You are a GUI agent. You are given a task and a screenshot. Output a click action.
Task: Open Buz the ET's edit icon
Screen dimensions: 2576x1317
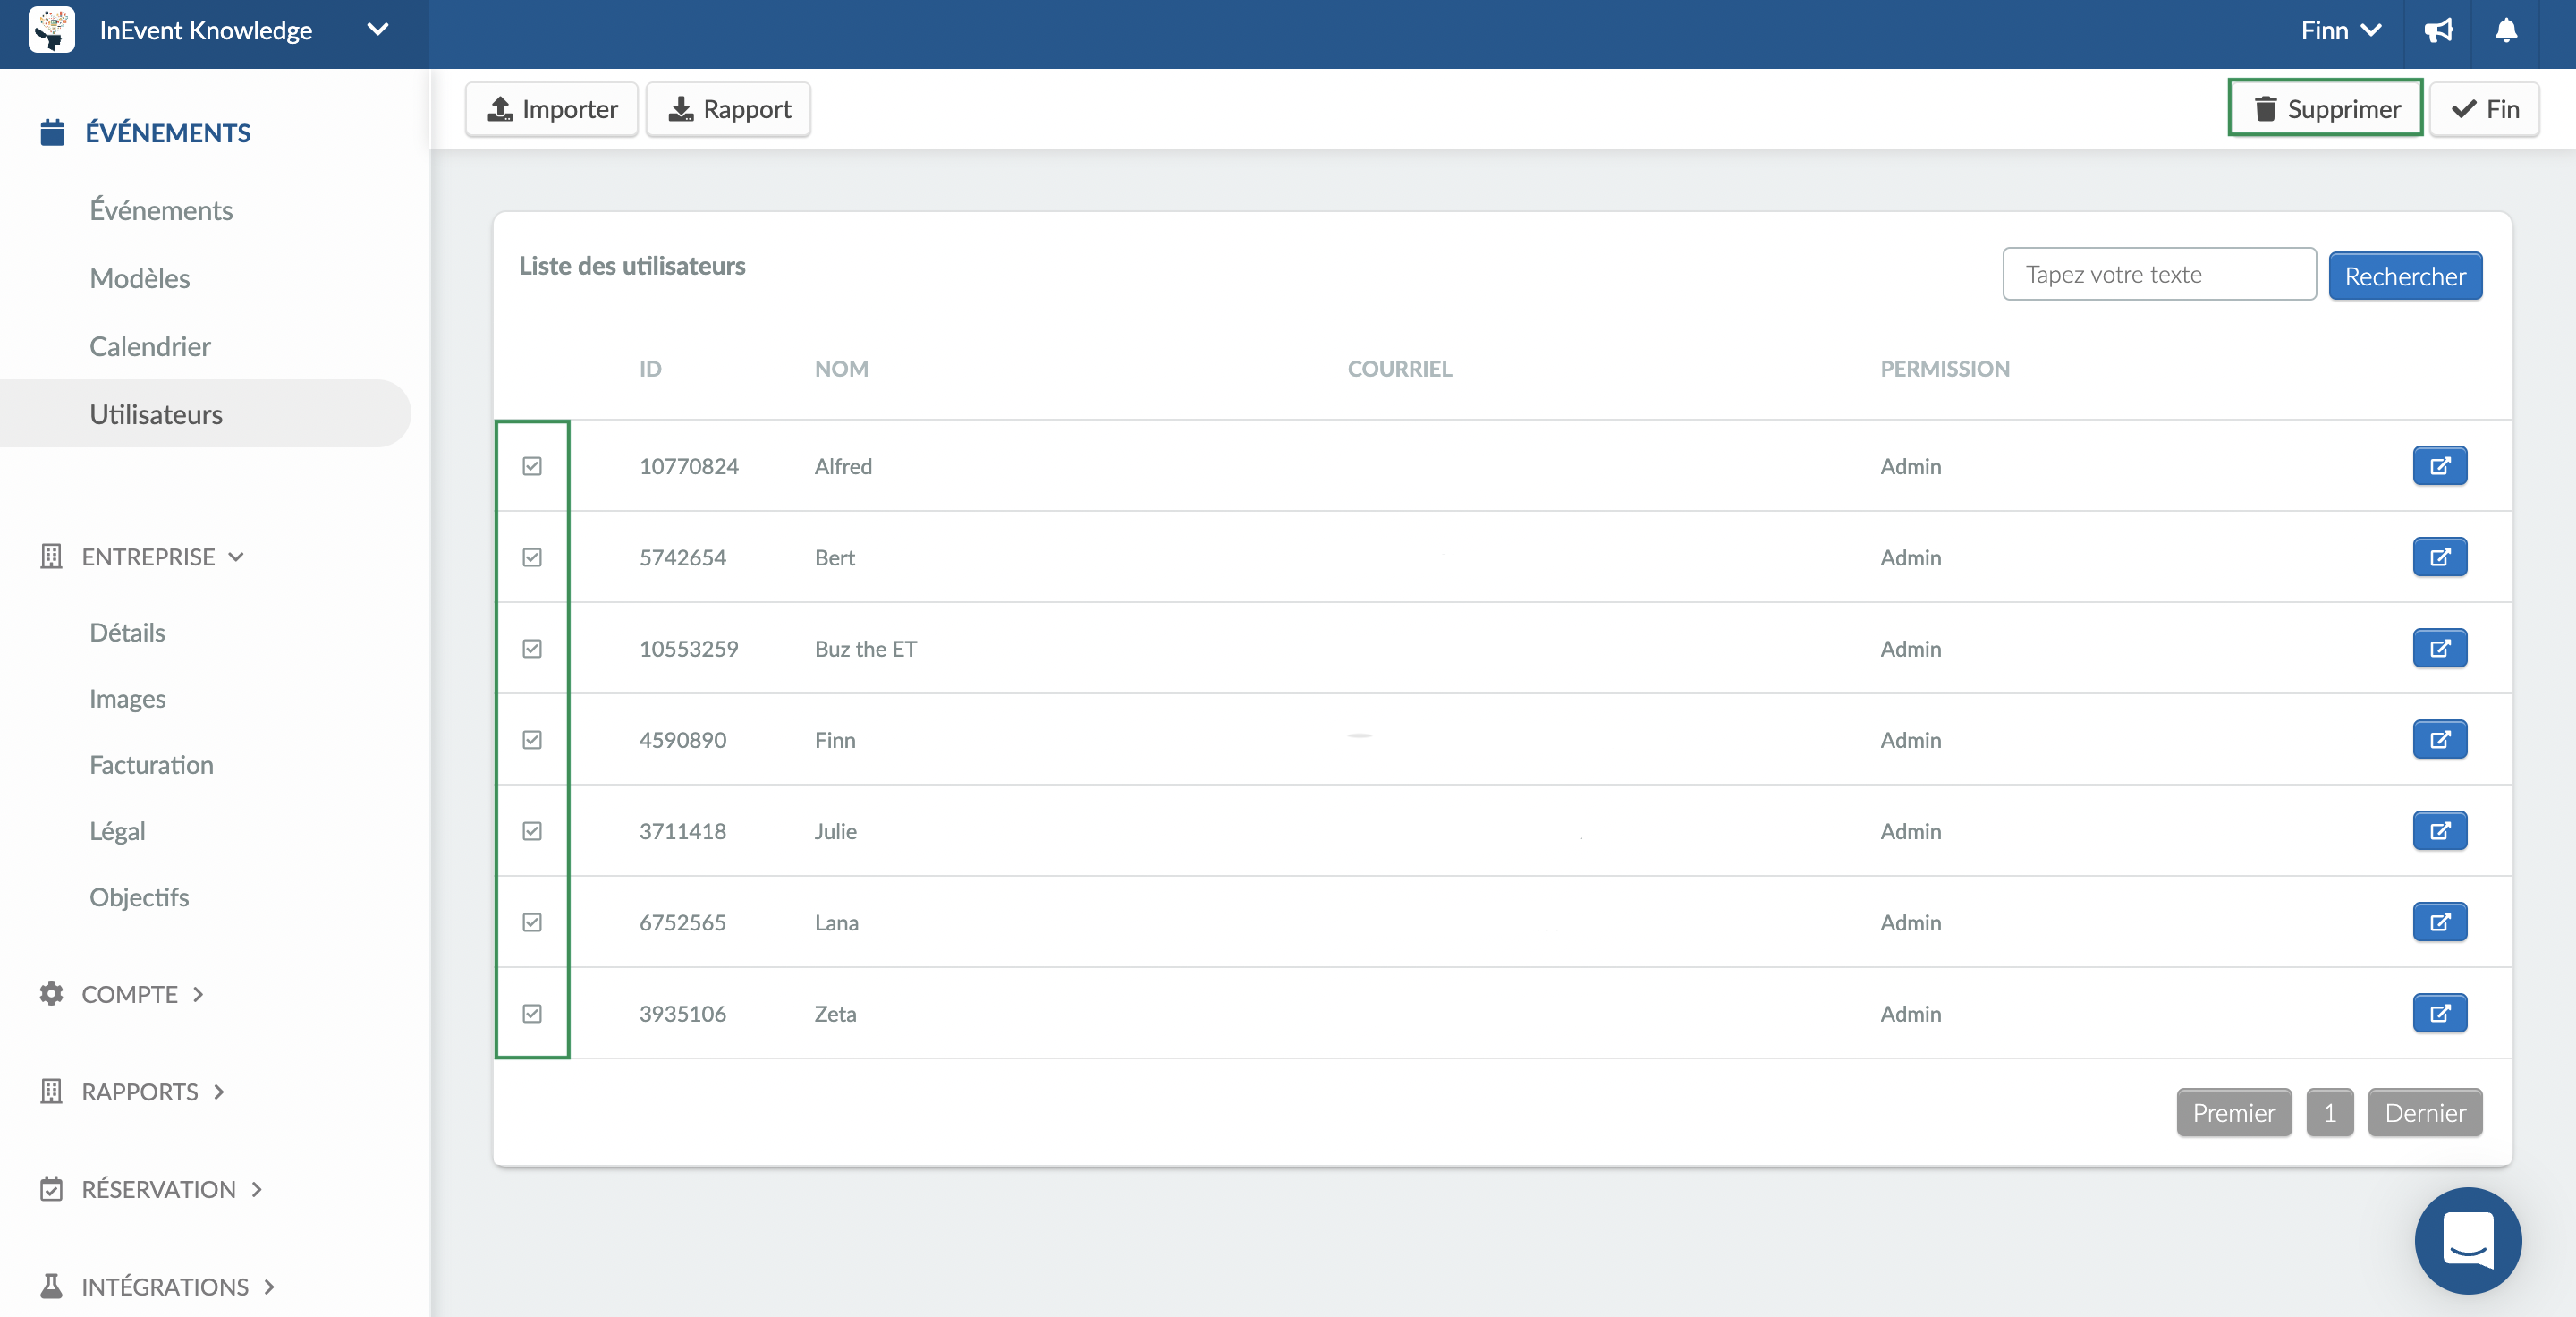pos(2440,648)
